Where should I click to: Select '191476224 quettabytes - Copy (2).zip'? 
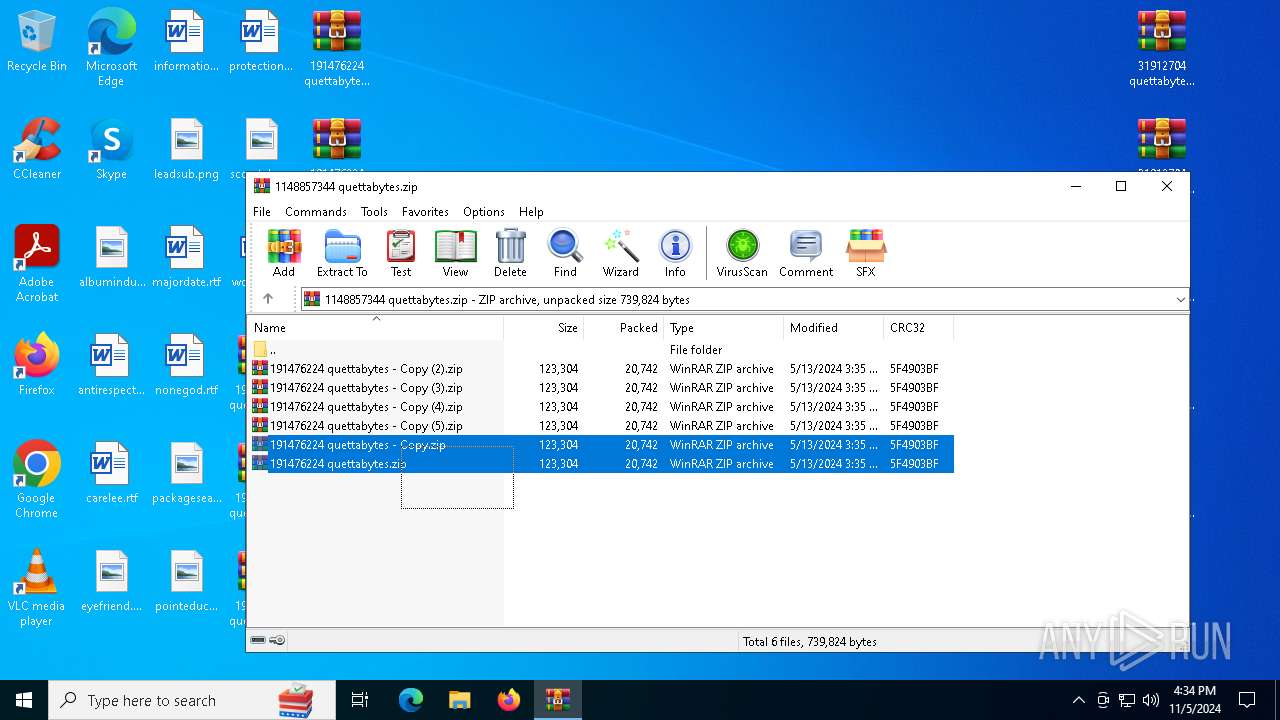pyautogui.click(x=600, y=369)
